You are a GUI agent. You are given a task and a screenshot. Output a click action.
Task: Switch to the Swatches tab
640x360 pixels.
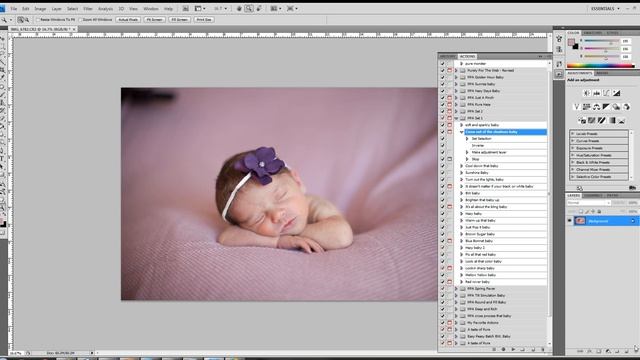[x=593, y=33]
